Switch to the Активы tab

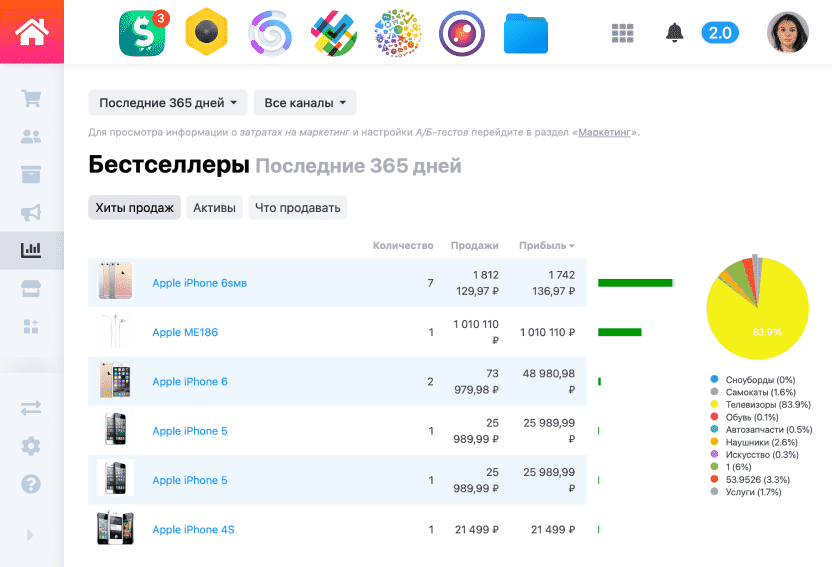coord(214,208)
